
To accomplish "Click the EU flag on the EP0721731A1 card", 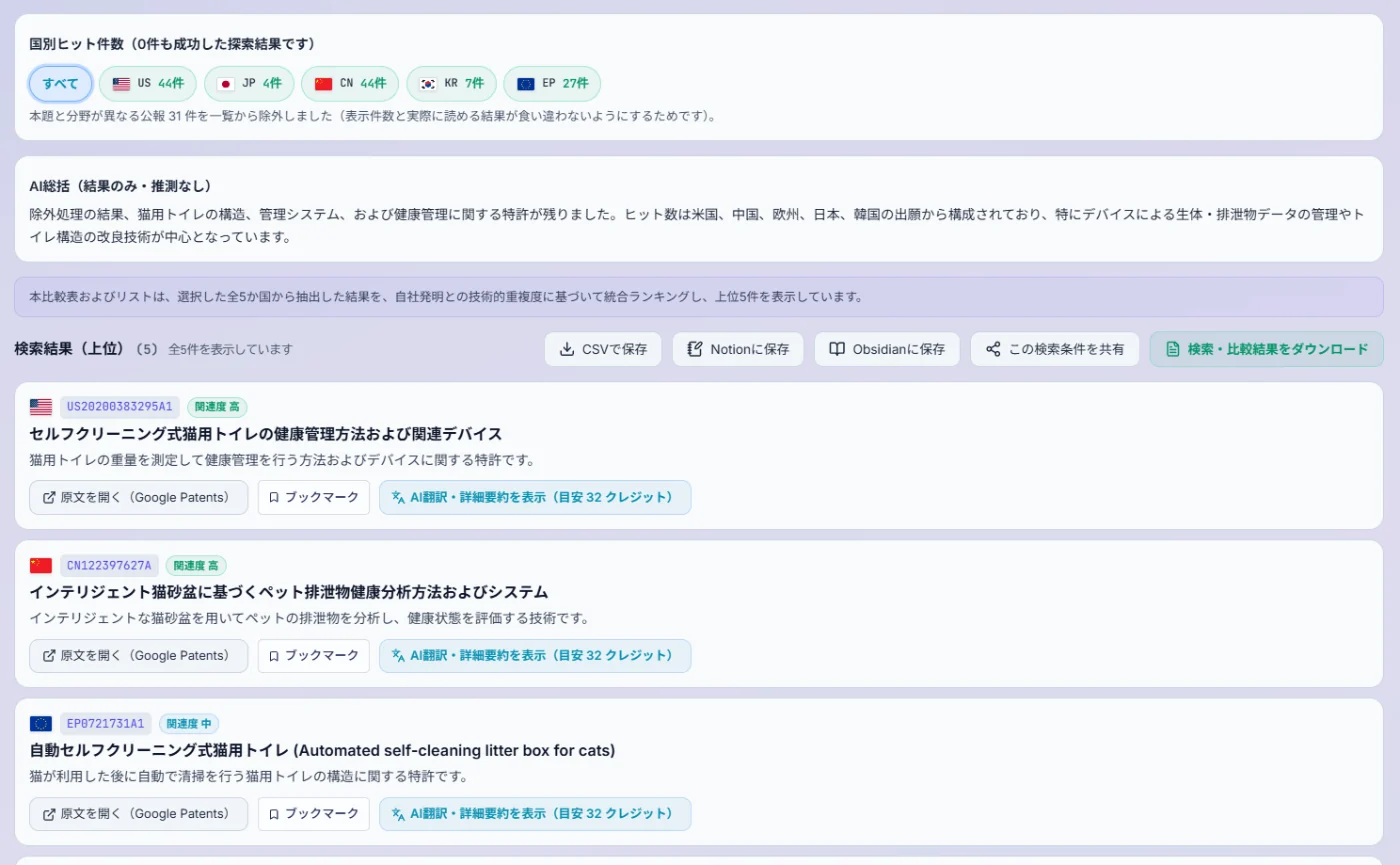I will tap(41, 723).
